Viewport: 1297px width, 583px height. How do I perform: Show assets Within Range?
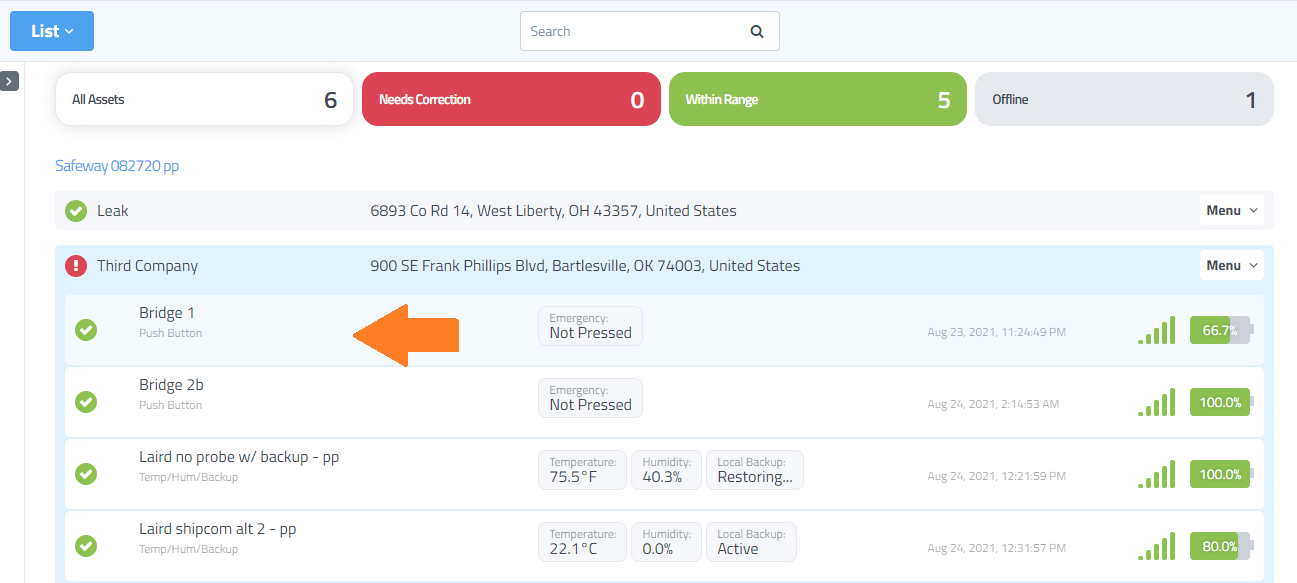pos(817,99)
